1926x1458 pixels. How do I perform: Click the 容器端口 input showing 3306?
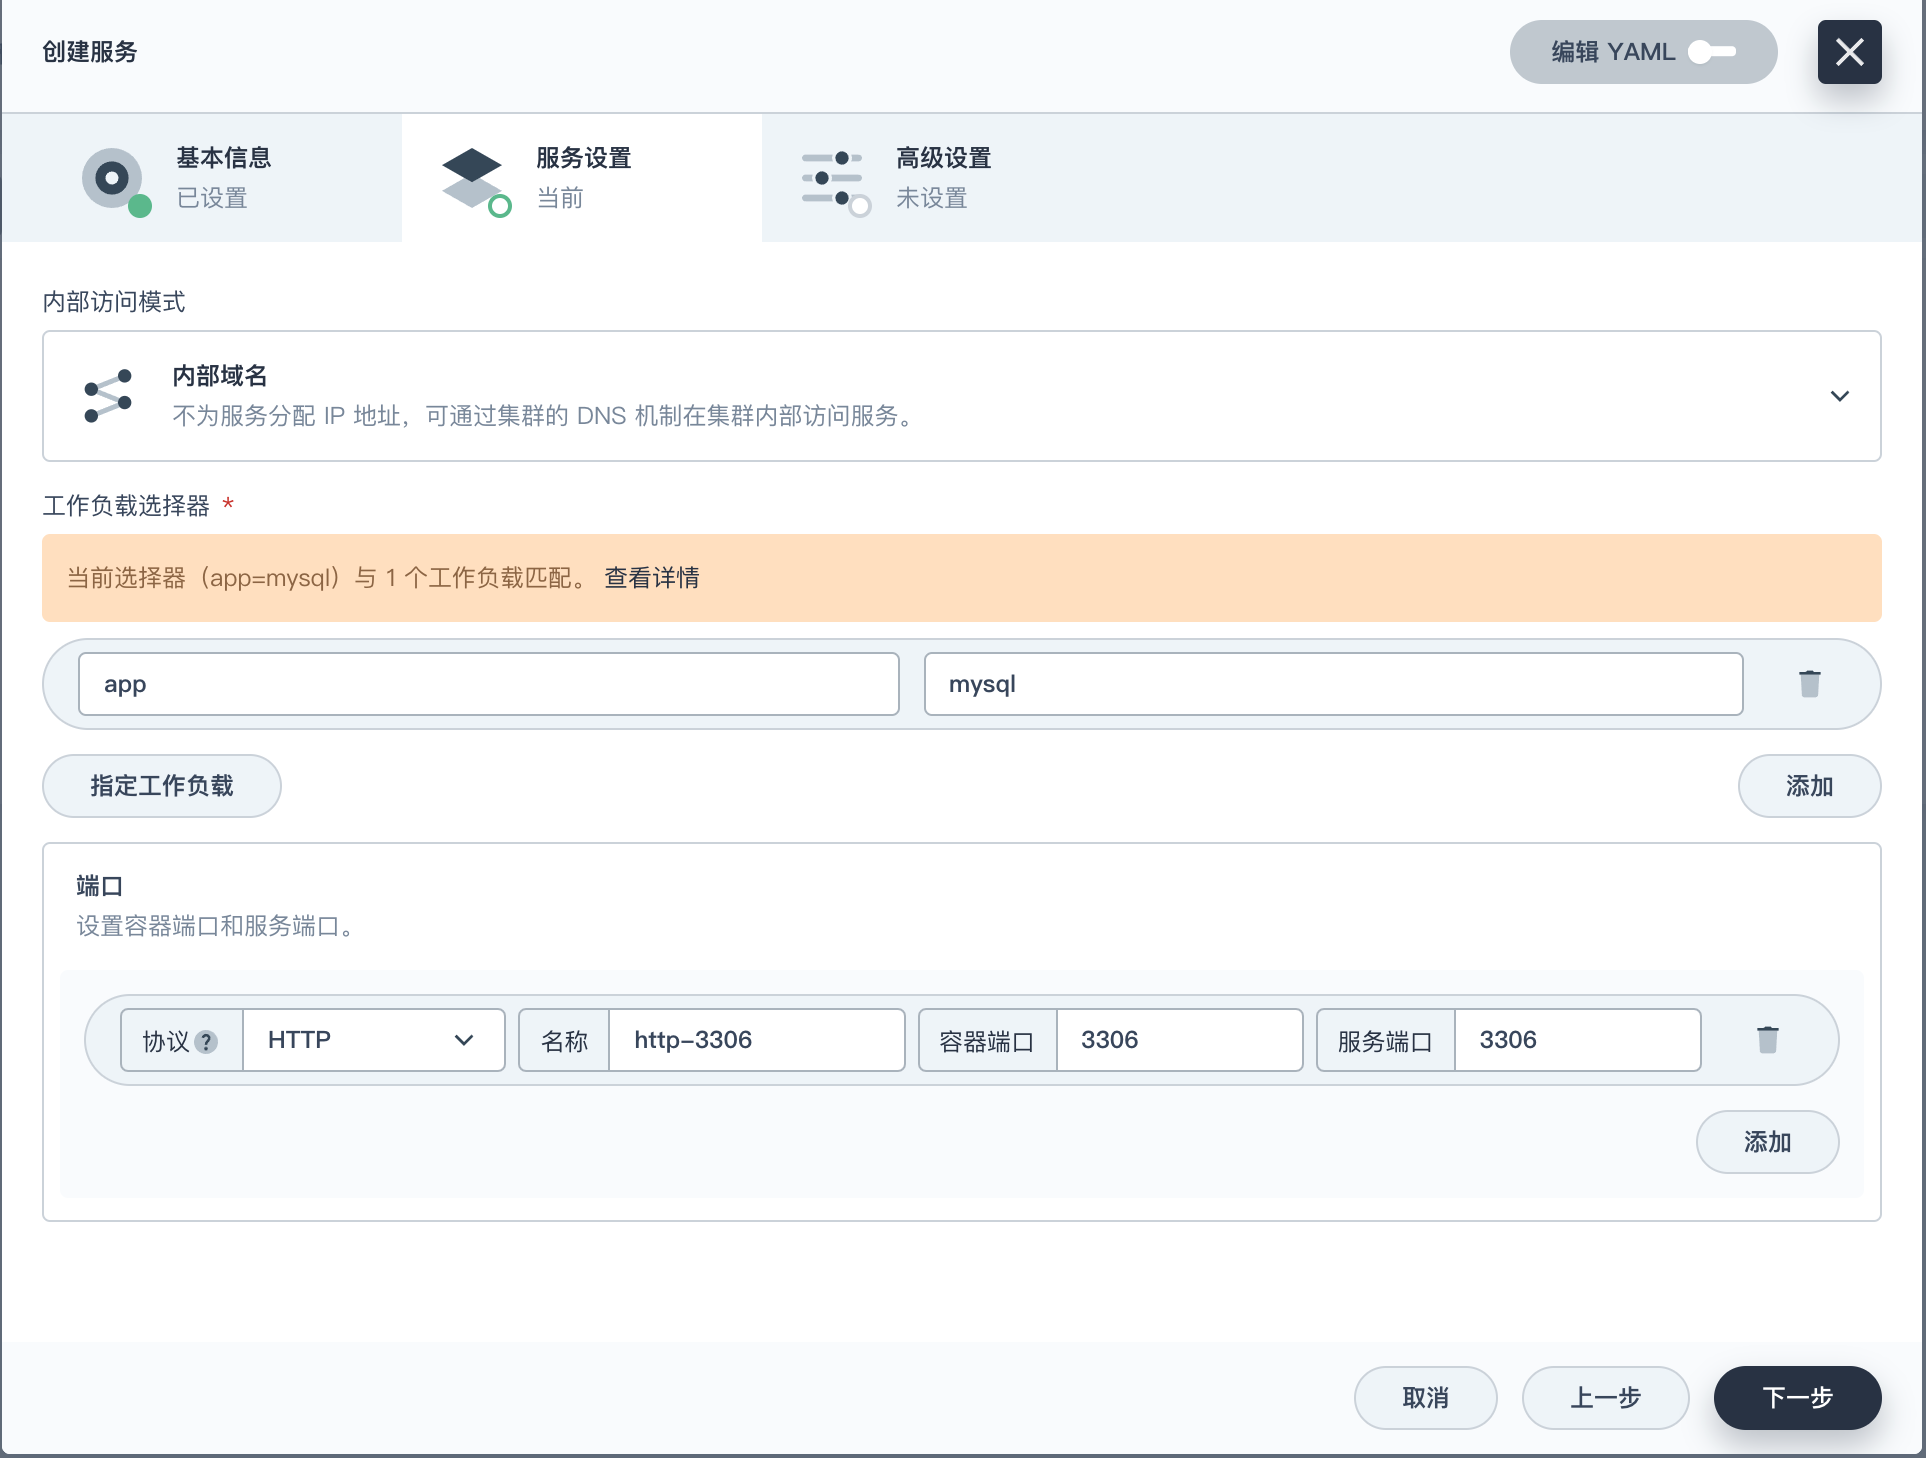click(x=1178, y=1040)
